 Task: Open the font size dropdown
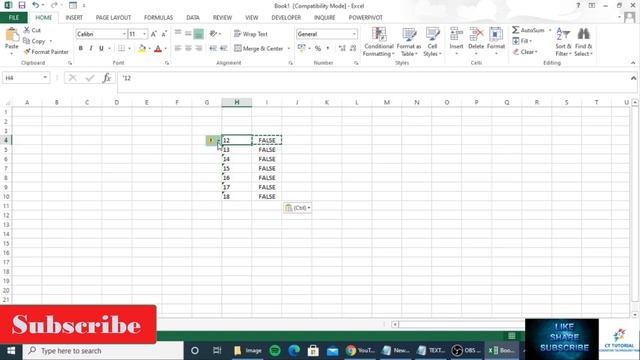point(144,34)
